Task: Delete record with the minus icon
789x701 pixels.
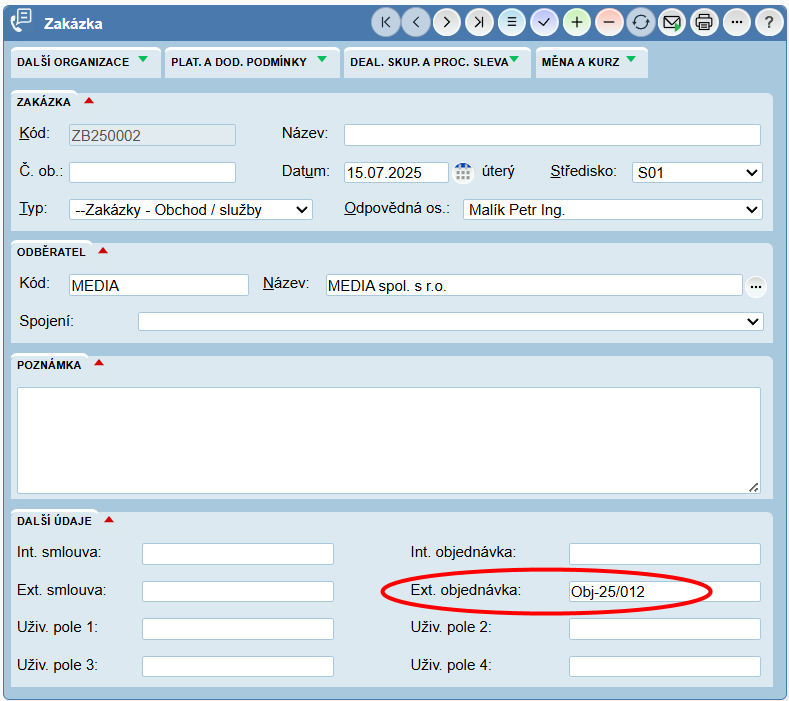Action: click(608, 22)
